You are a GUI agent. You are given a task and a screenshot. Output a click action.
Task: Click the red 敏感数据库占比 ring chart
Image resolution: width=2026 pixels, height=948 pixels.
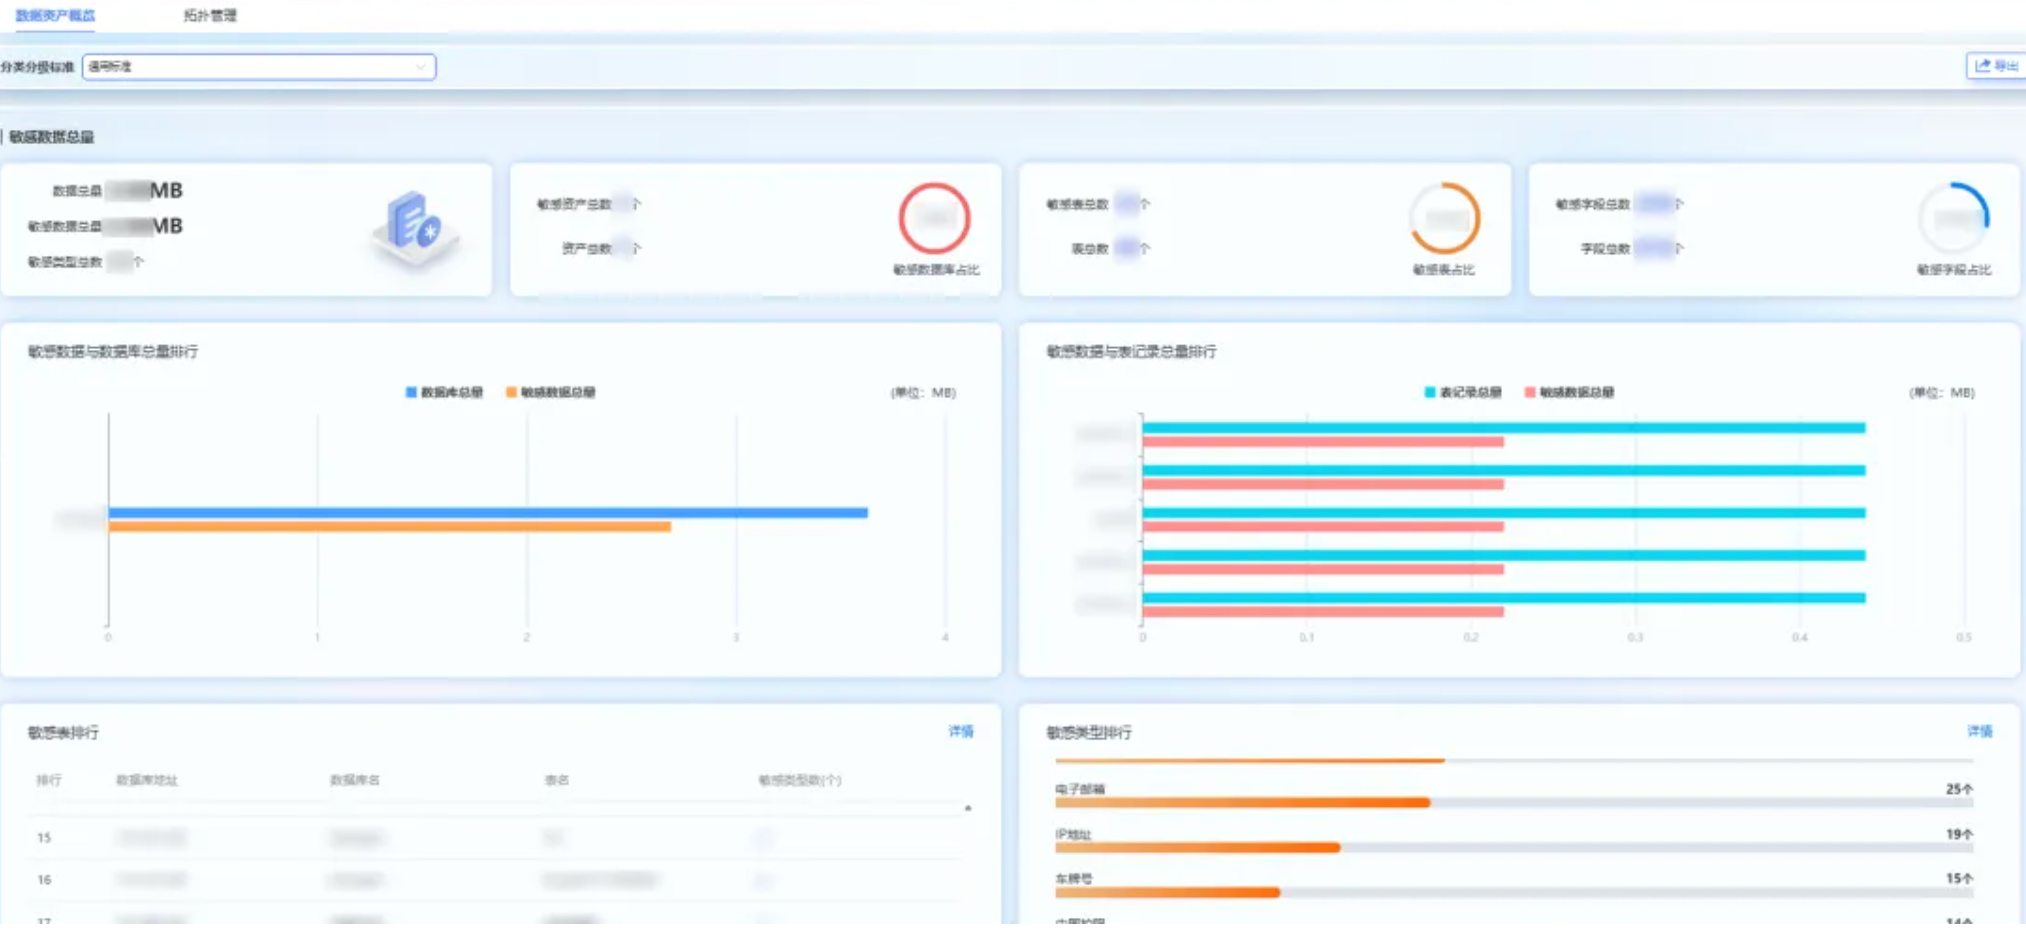934,218
